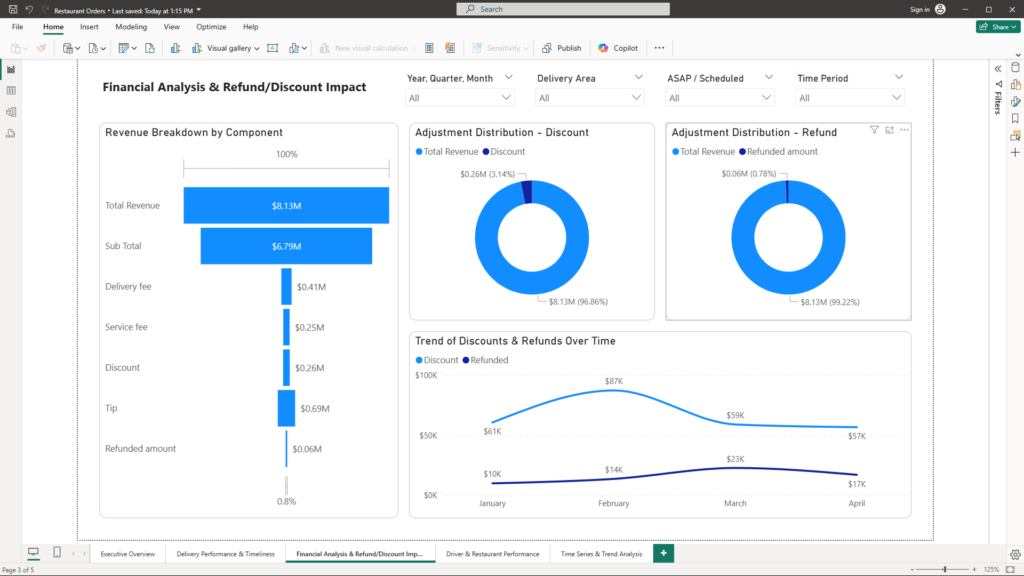The height and width of the screenshot is (576, 1024).
Task: Open More options on Refund chart
Action: (904, 130)
